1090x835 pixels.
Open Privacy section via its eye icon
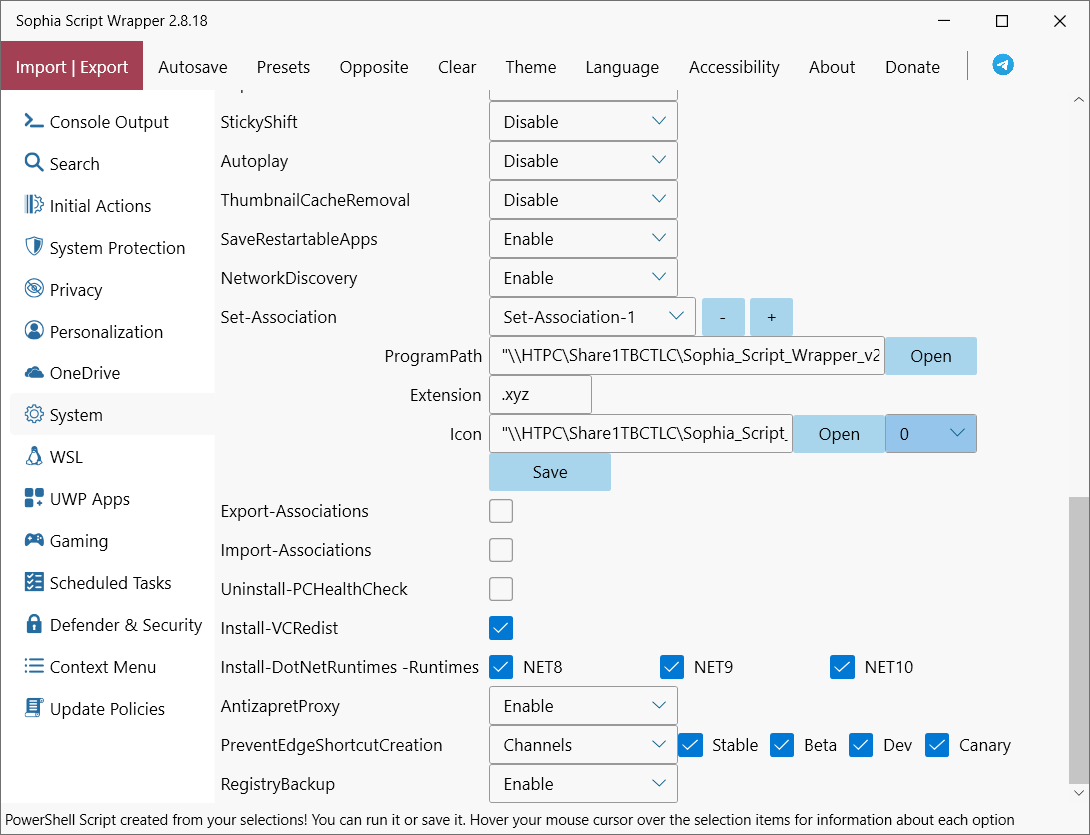tap(34, 289)
